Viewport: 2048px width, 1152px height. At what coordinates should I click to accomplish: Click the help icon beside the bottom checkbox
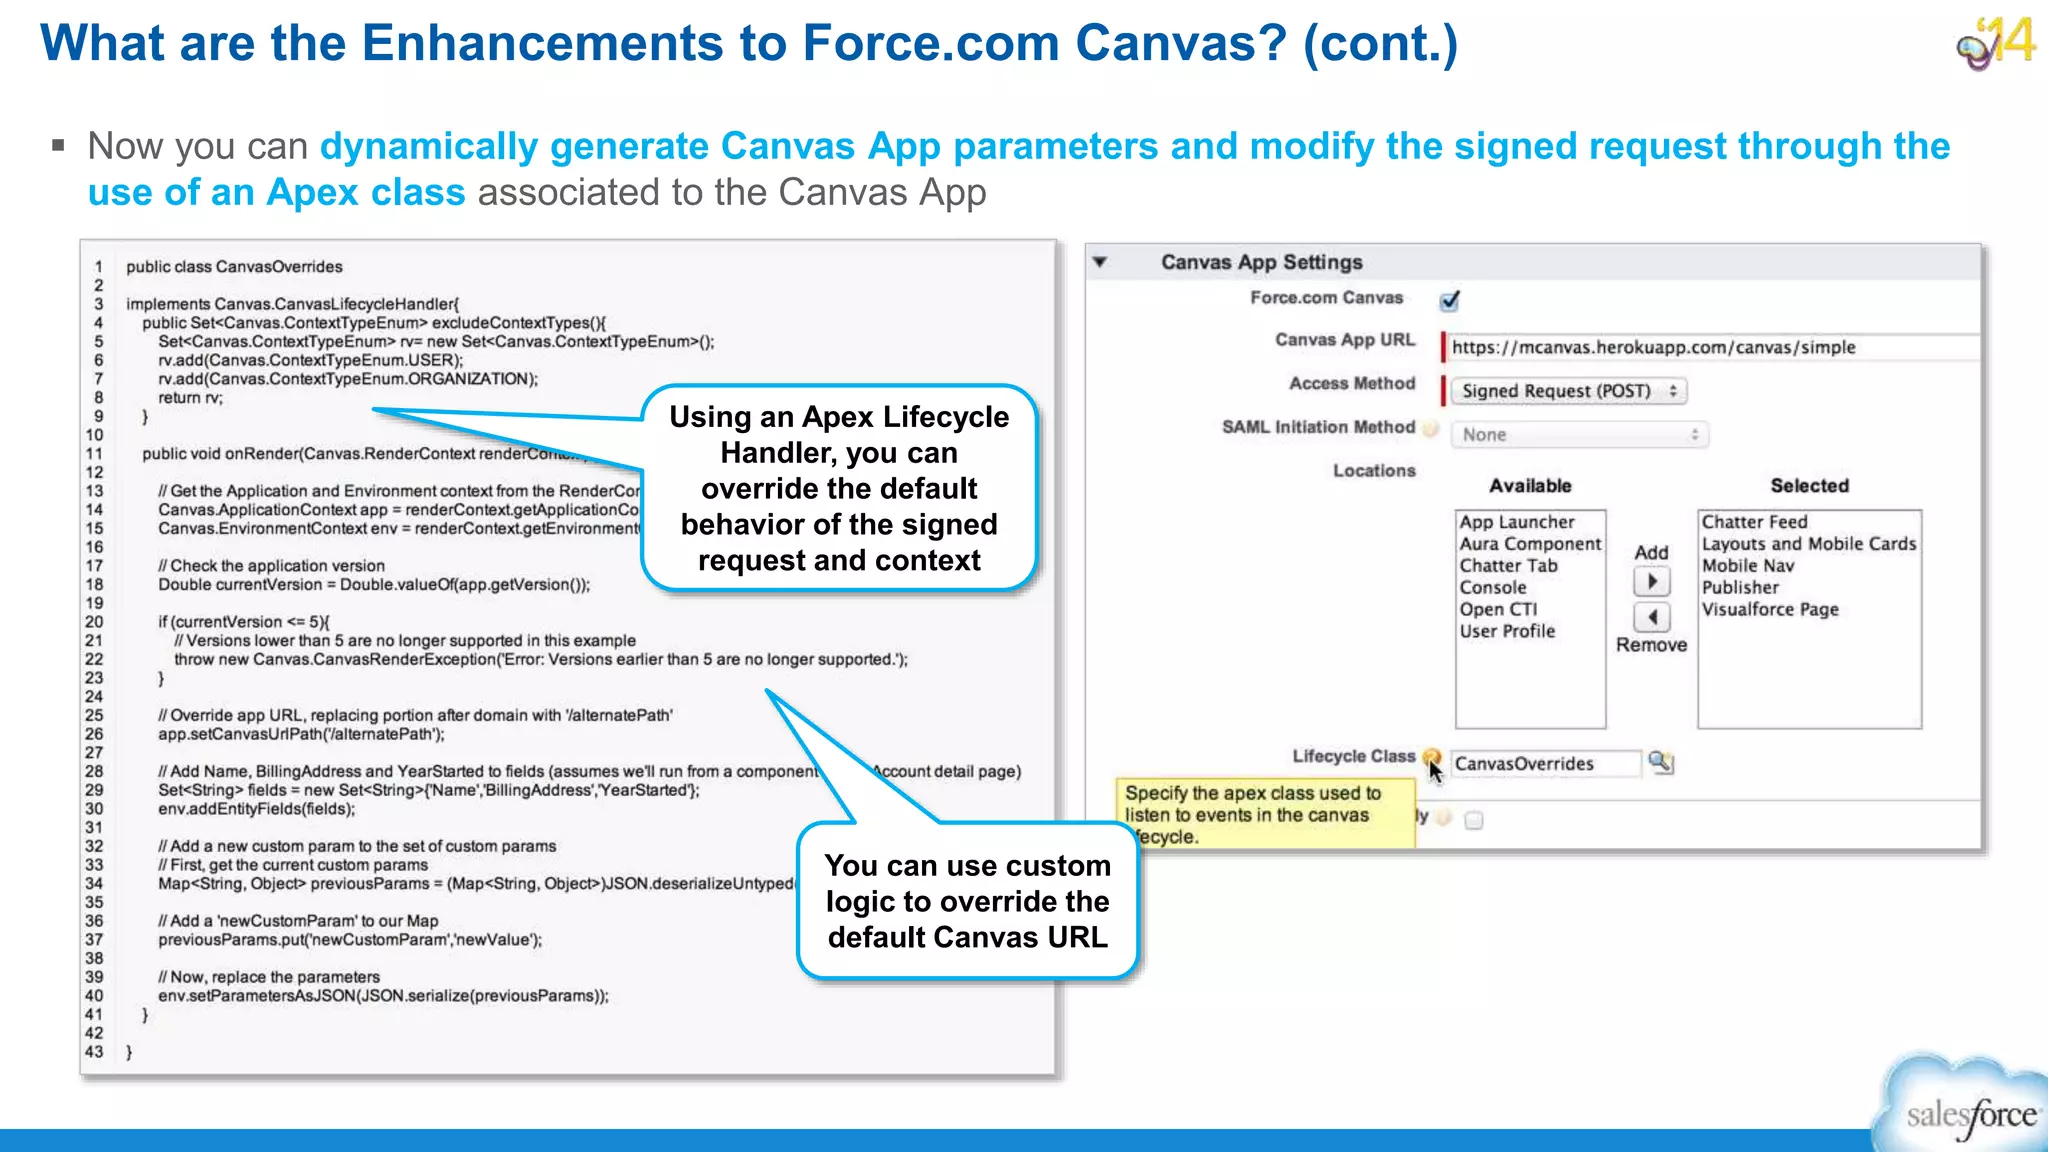pyautogui.click(x=1443, y=817)
